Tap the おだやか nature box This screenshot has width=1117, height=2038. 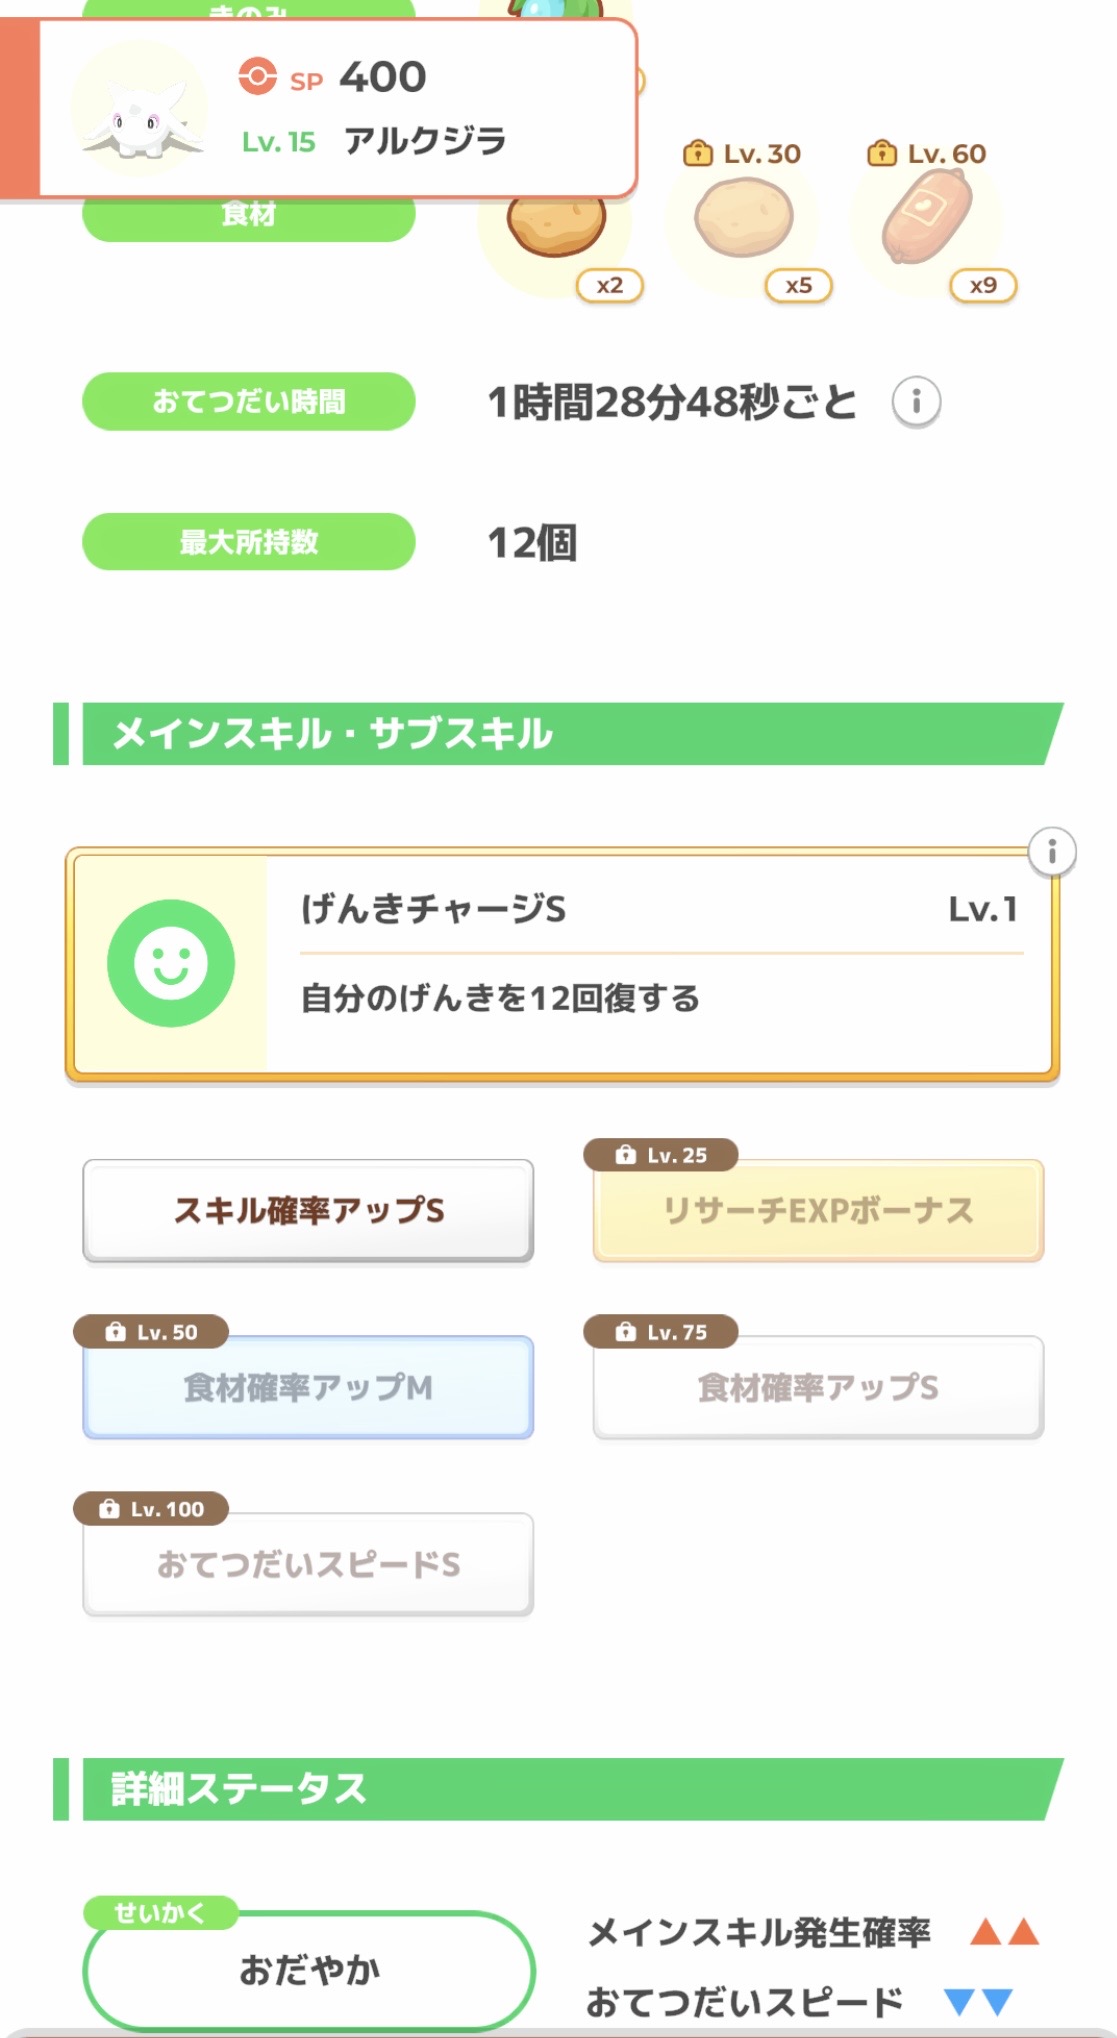(309, 1970)
